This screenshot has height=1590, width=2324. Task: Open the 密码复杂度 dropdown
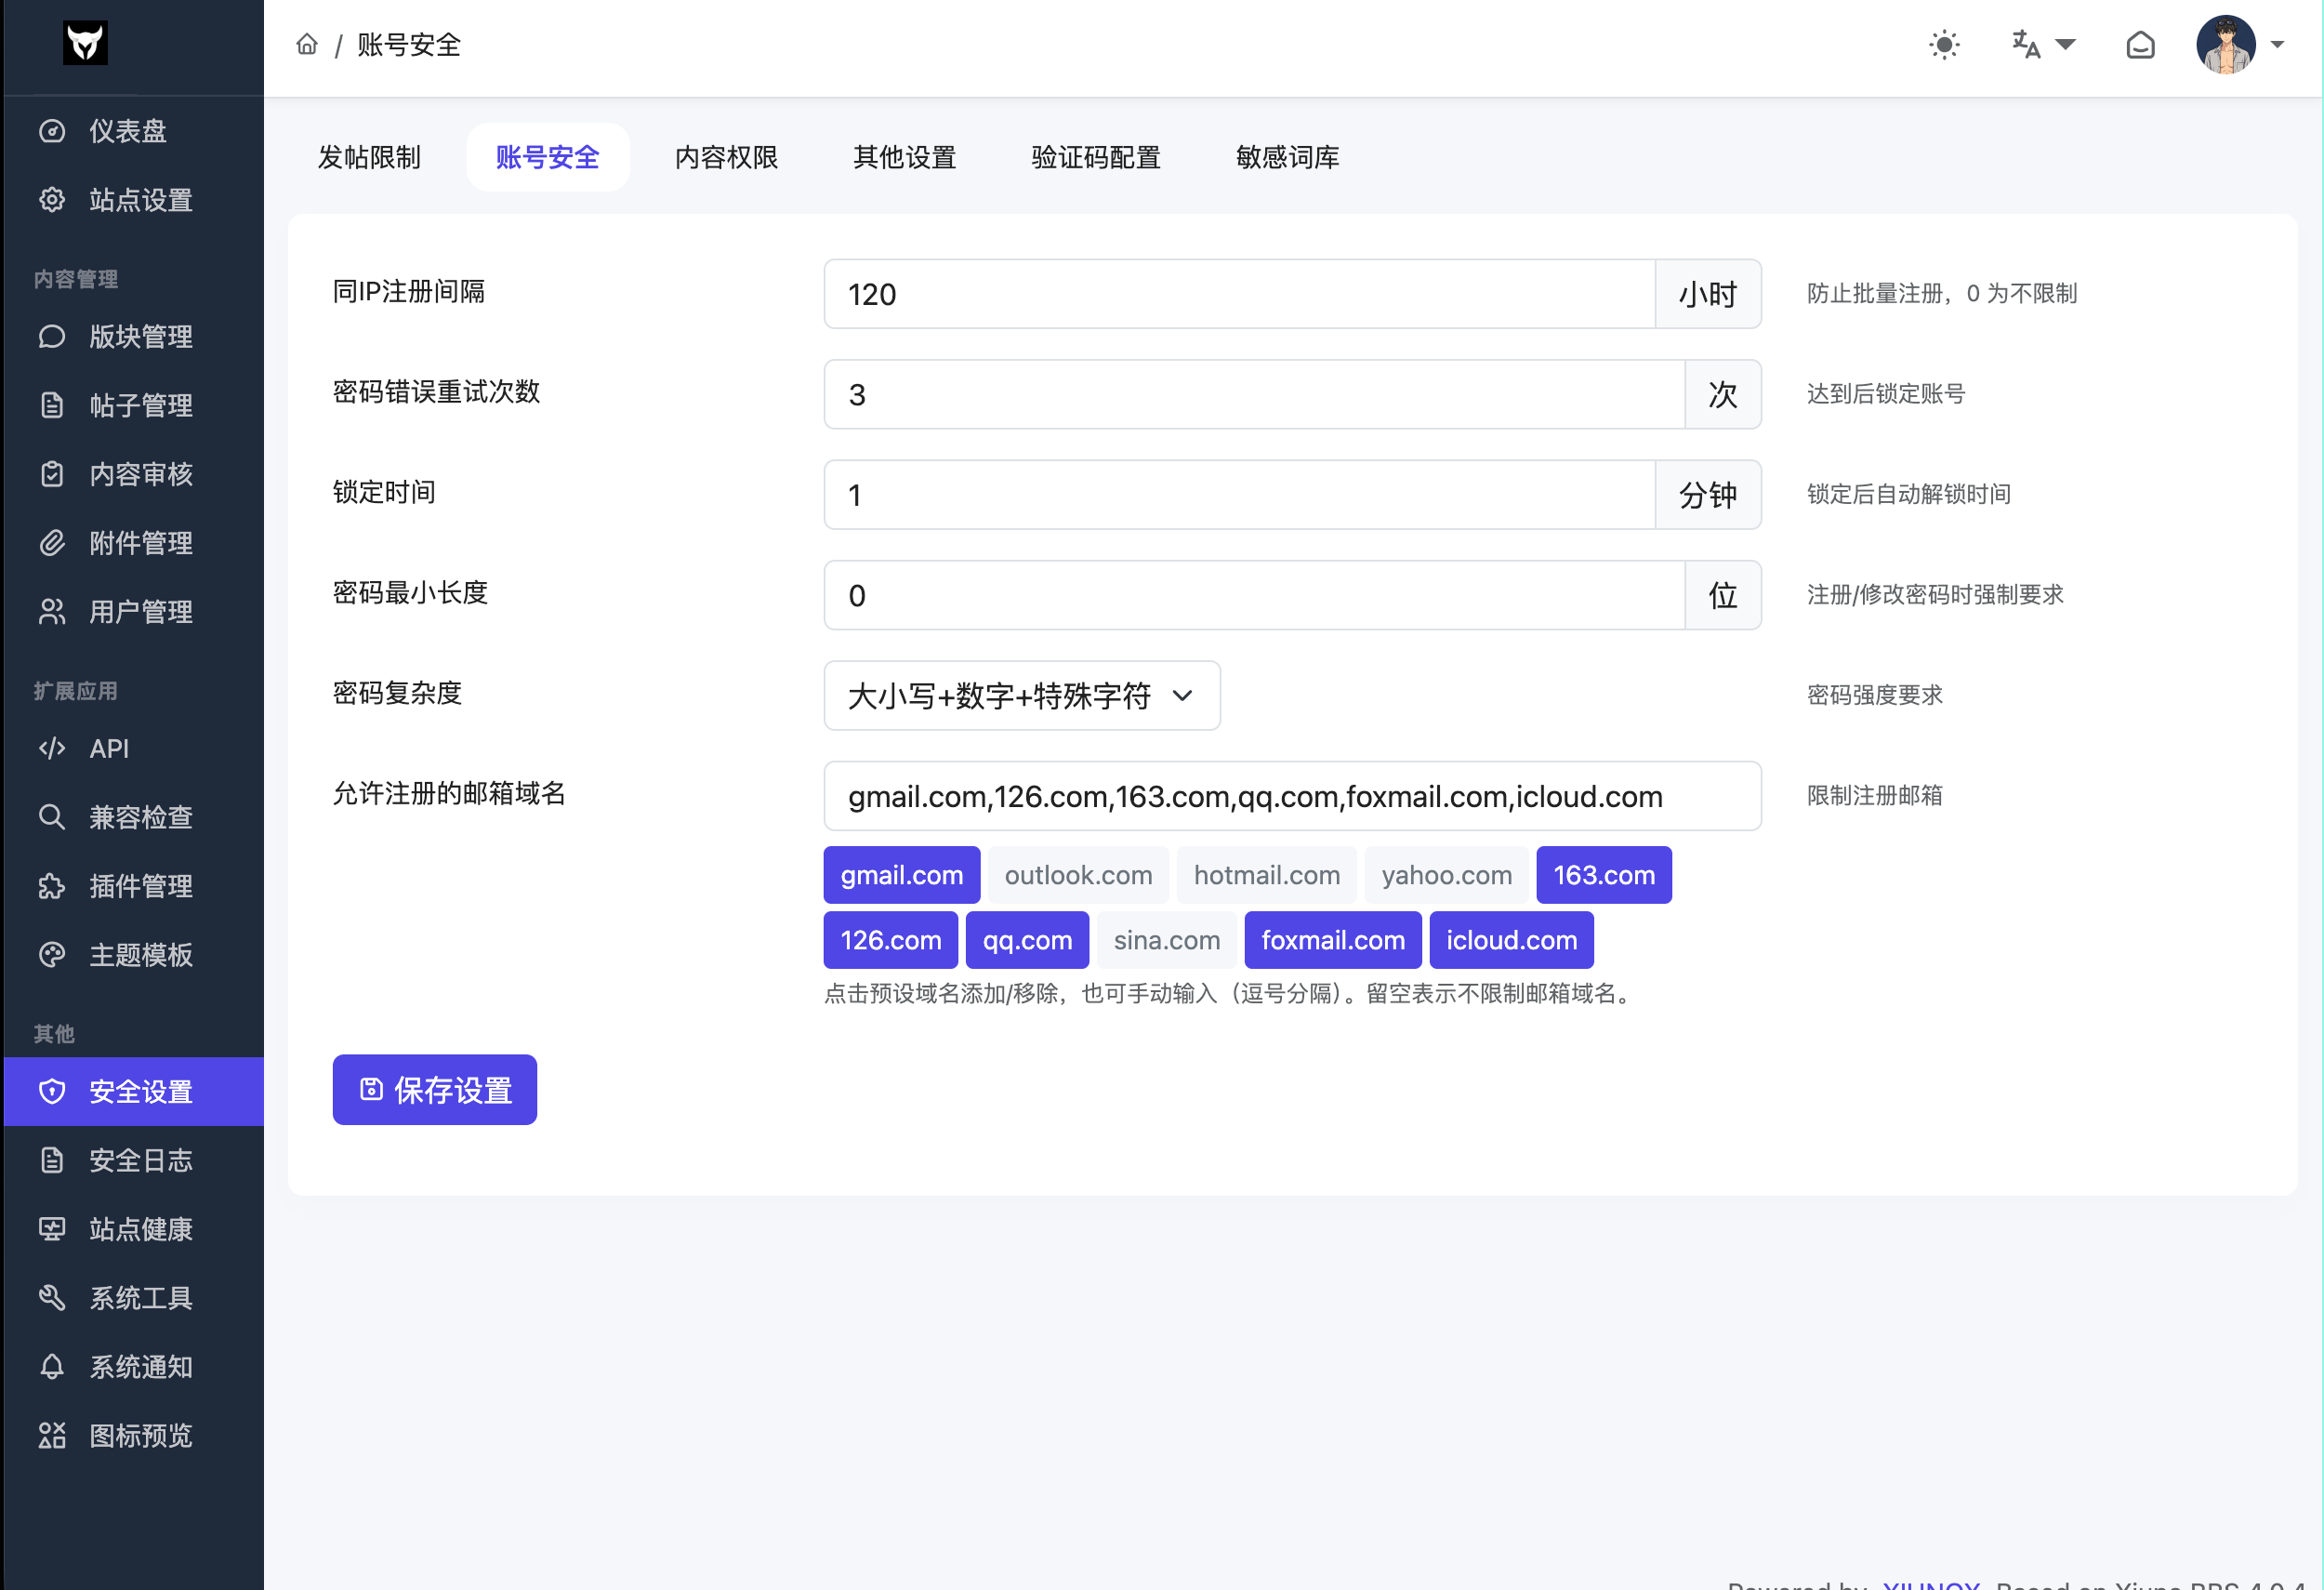(x=1022, y=695)
